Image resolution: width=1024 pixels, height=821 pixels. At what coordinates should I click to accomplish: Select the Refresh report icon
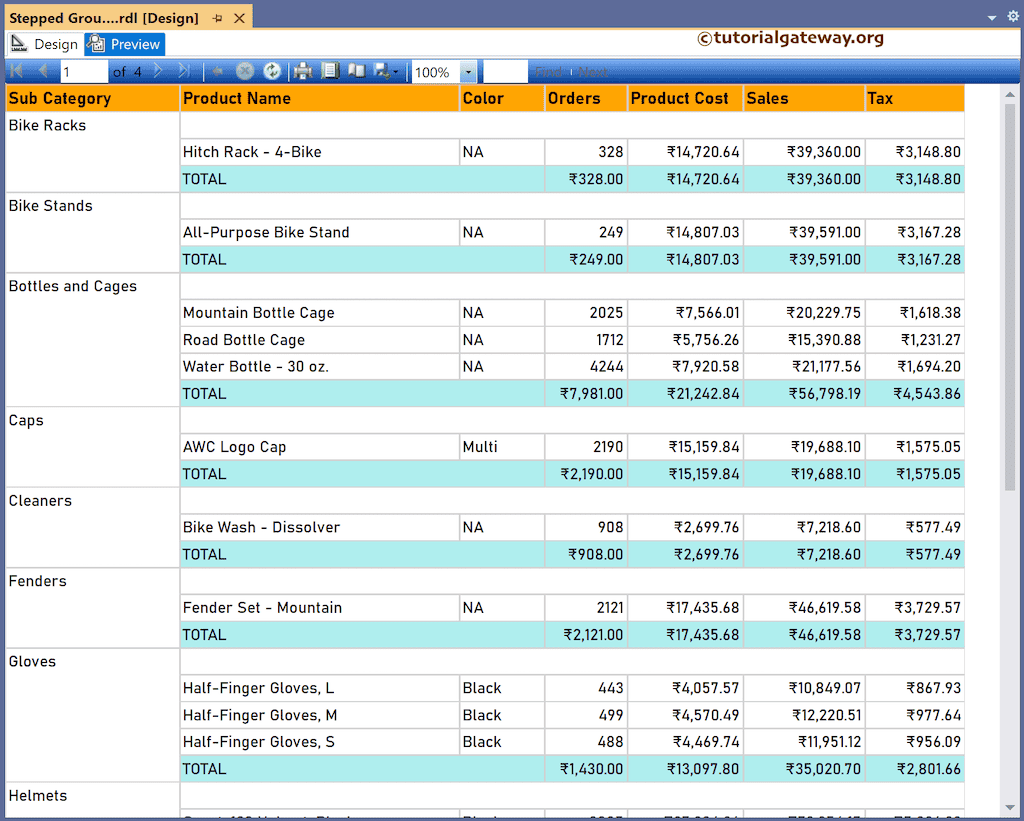[x=272, y=71]
